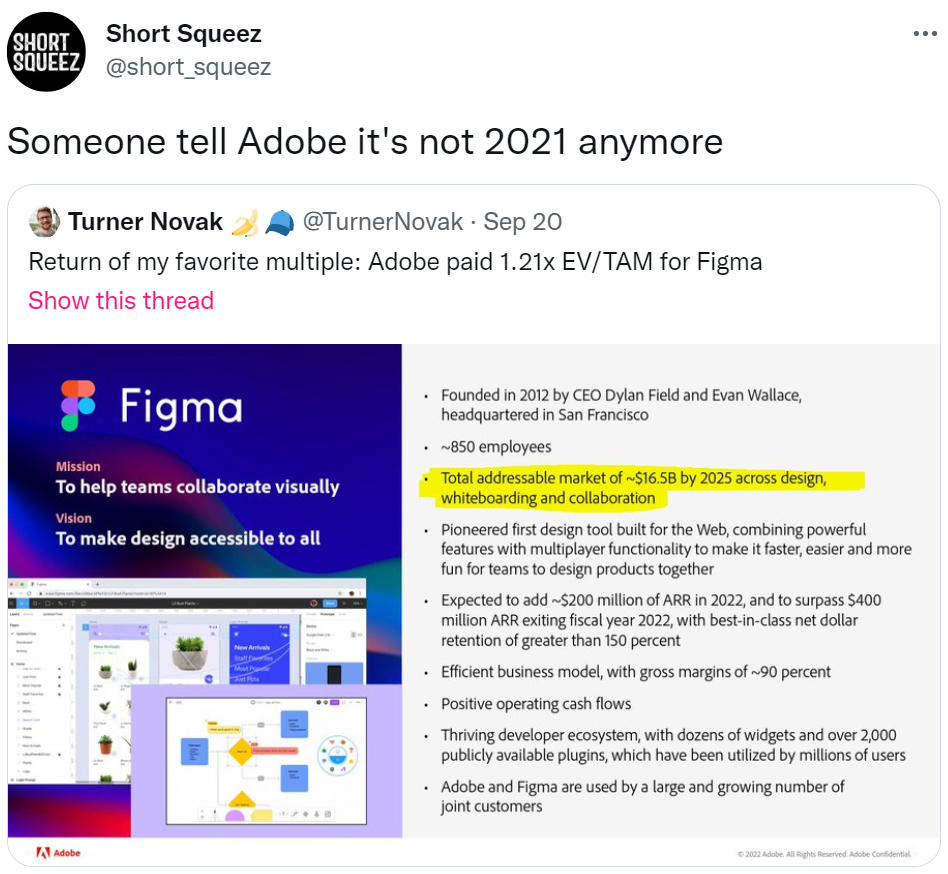
Task: Click the main tweet text about Adobe
Action: click(x=365, y=141)
